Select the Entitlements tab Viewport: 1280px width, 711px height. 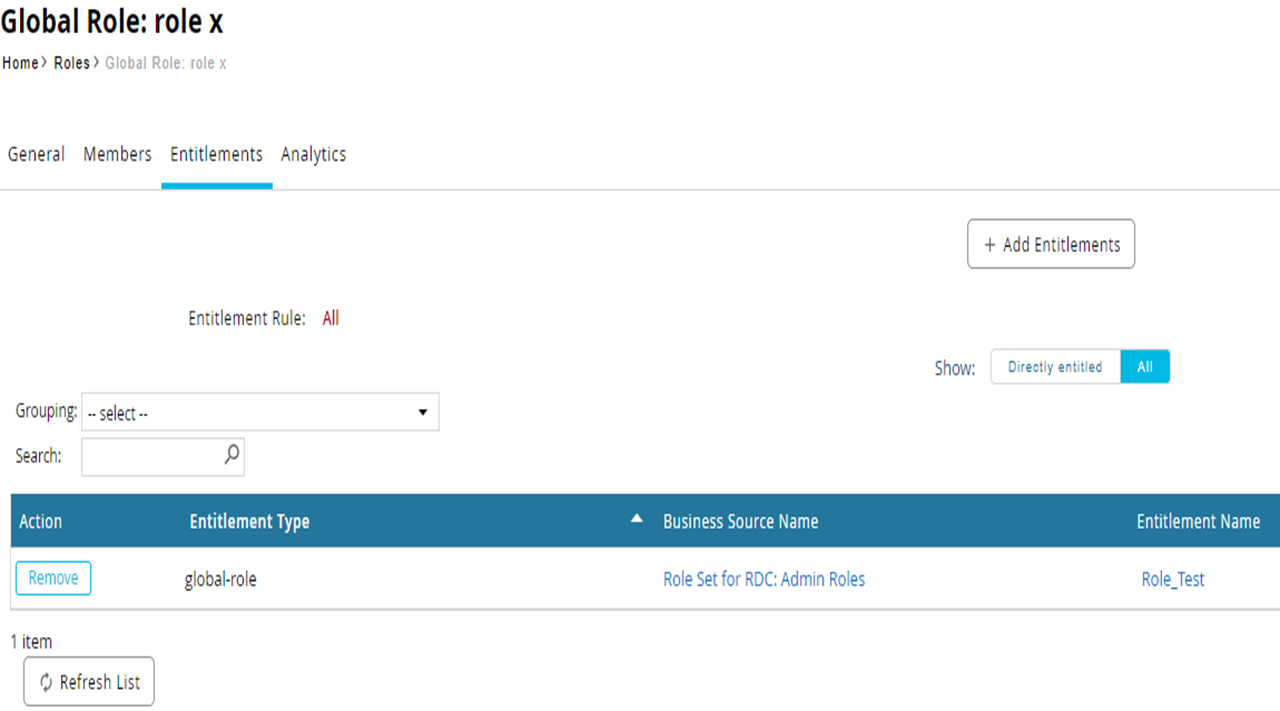pyautogui.click(x=216, y=154)
